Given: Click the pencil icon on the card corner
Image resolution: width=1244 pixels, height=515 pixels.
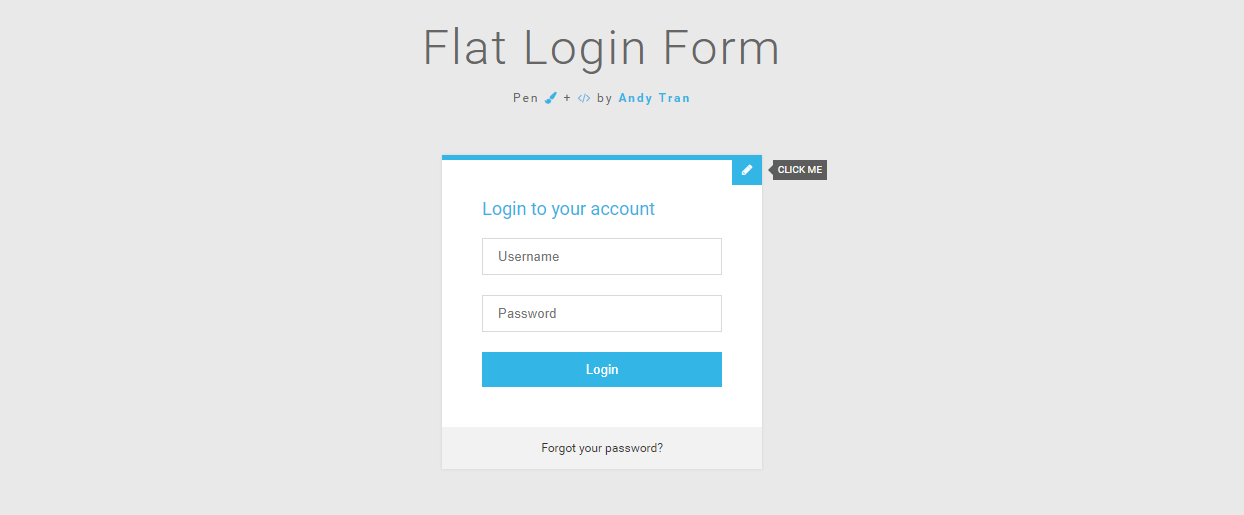Looking at the screenshot, I should (747, 170).
